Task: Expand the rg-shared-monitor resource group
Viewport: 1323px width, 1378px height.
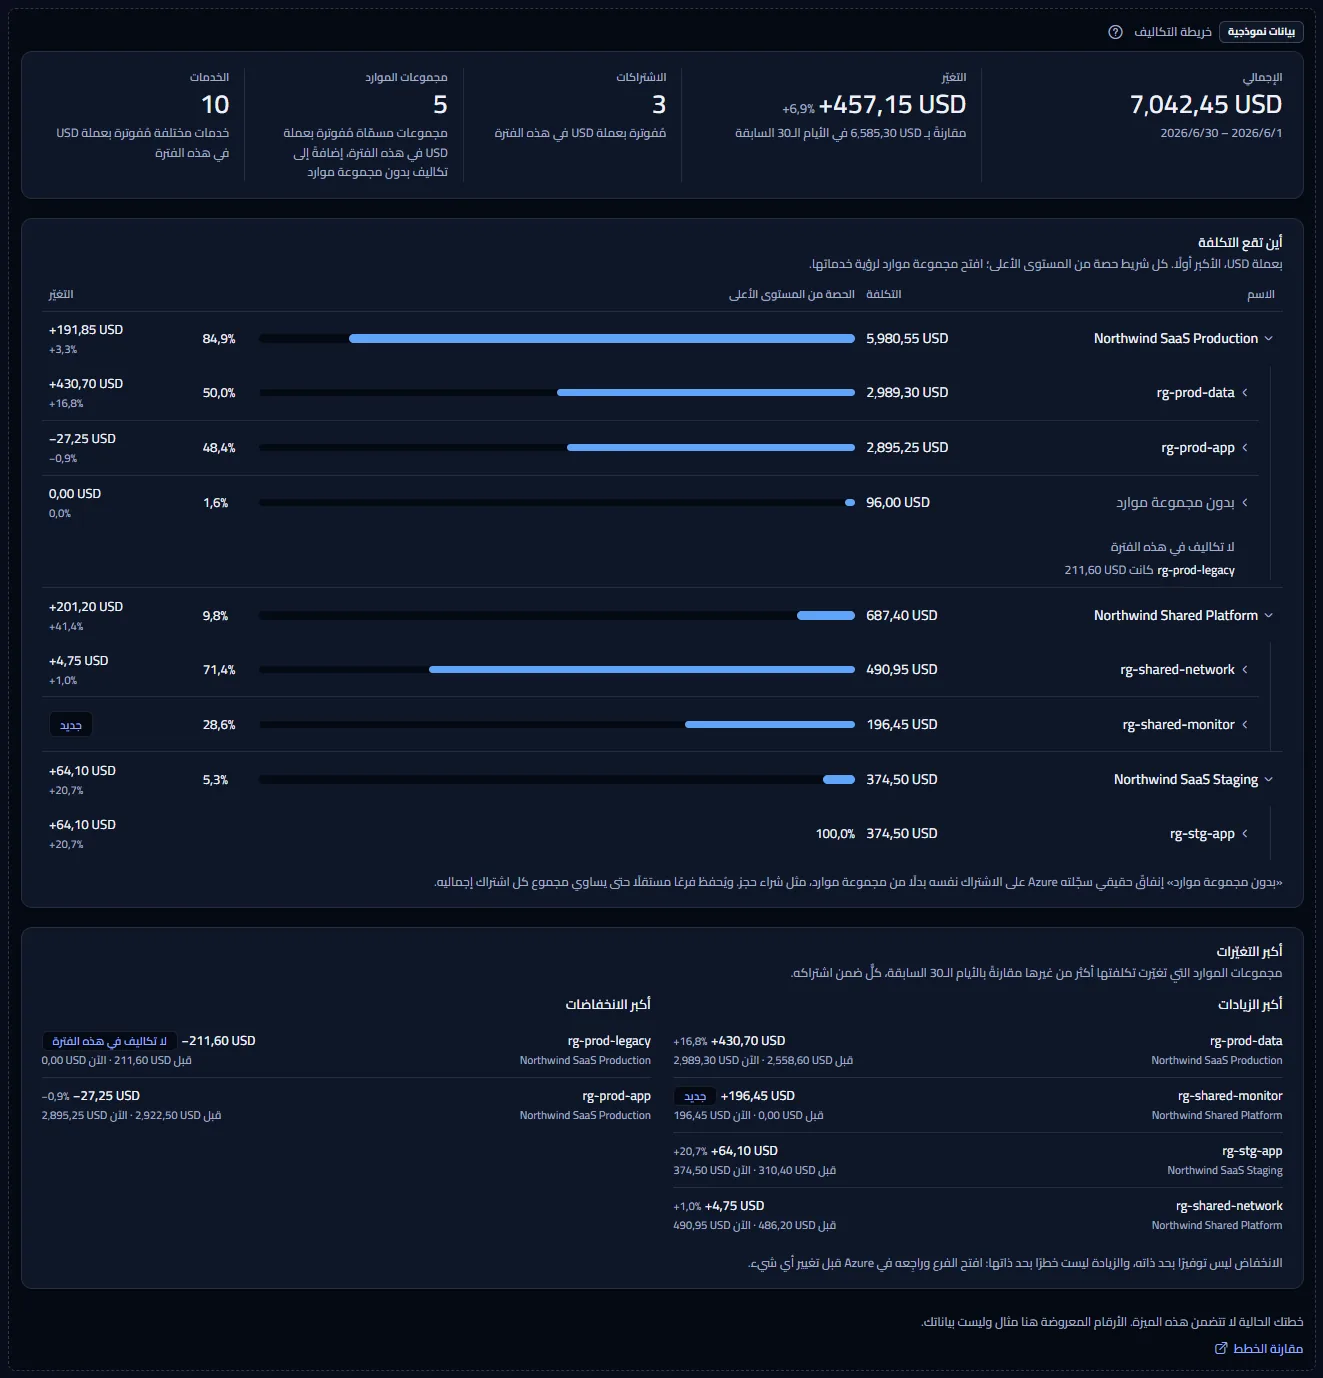Action: (x=1245, y=725)
